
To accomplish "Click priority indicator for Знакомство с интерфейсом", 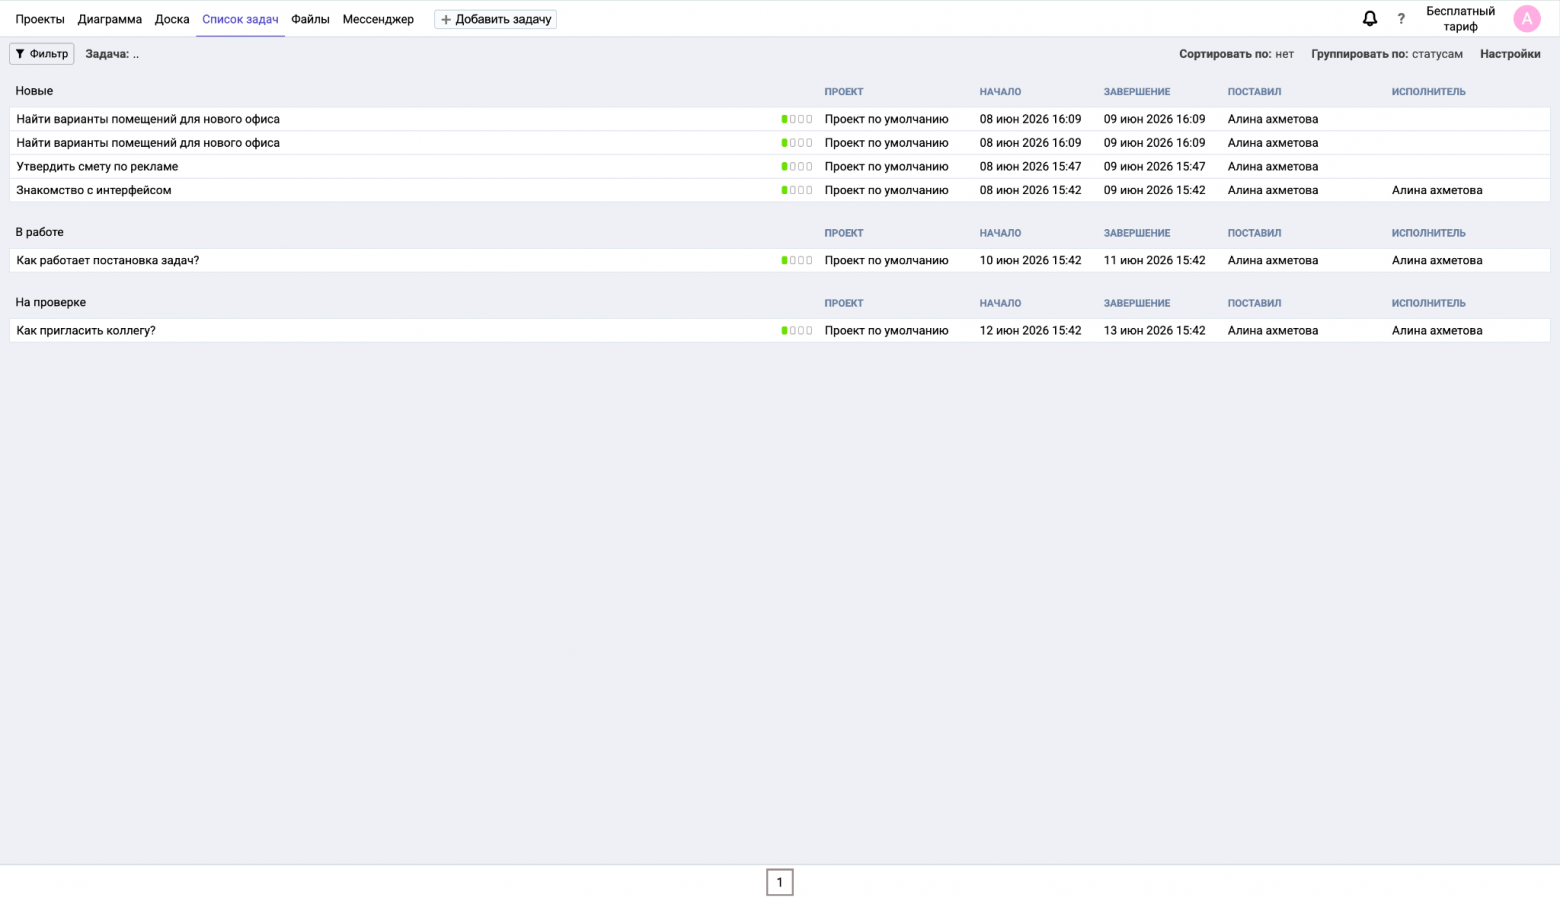I will tap(796, 190).
